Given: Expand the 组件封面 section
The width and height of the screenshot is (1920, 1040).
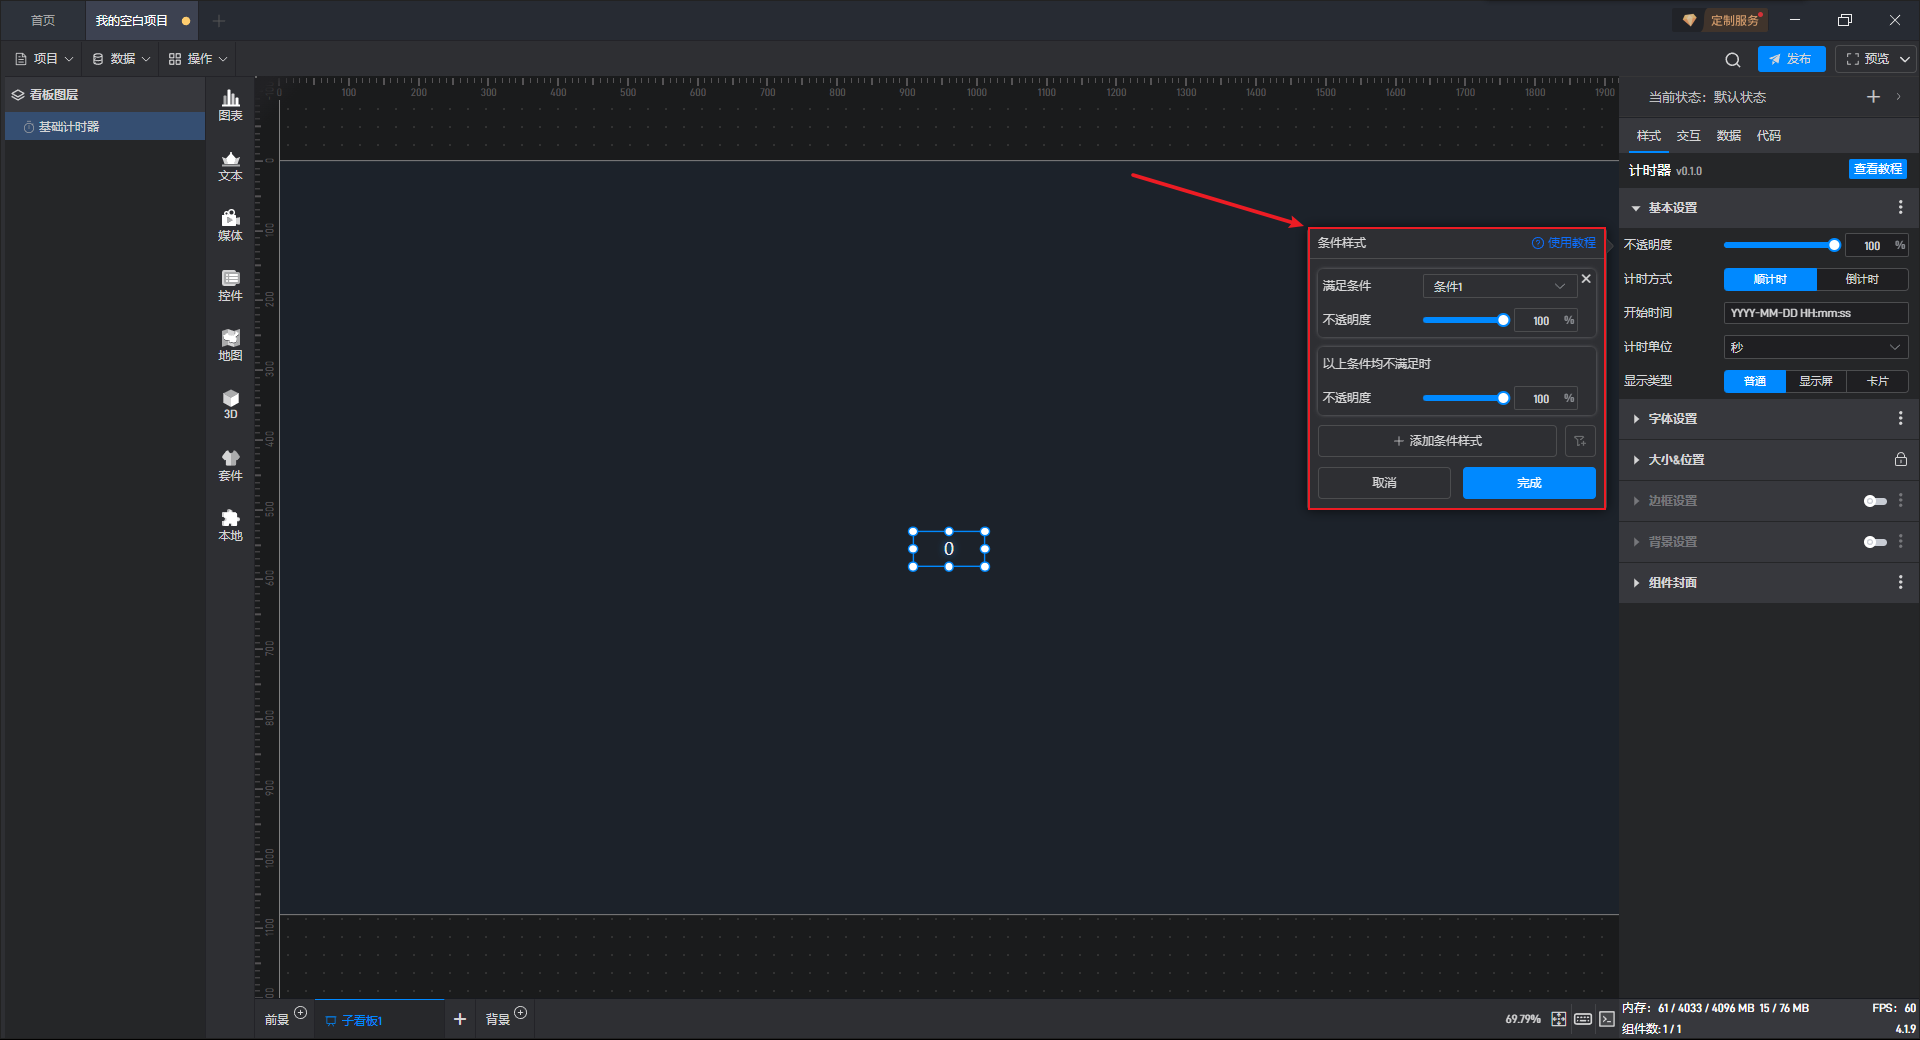Looking at the screenshot, I should click(1636, 583).
